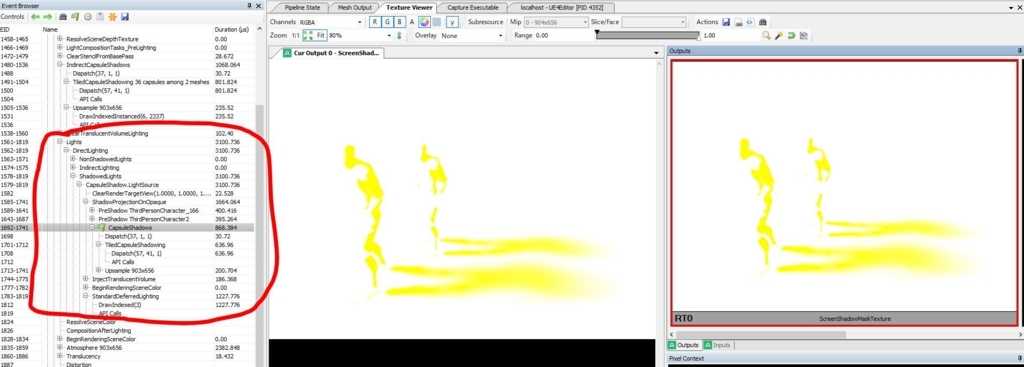Switch to the Inputs bottom tab
The width and height of the screenshot is (1024, 367).
click(717, 345)
